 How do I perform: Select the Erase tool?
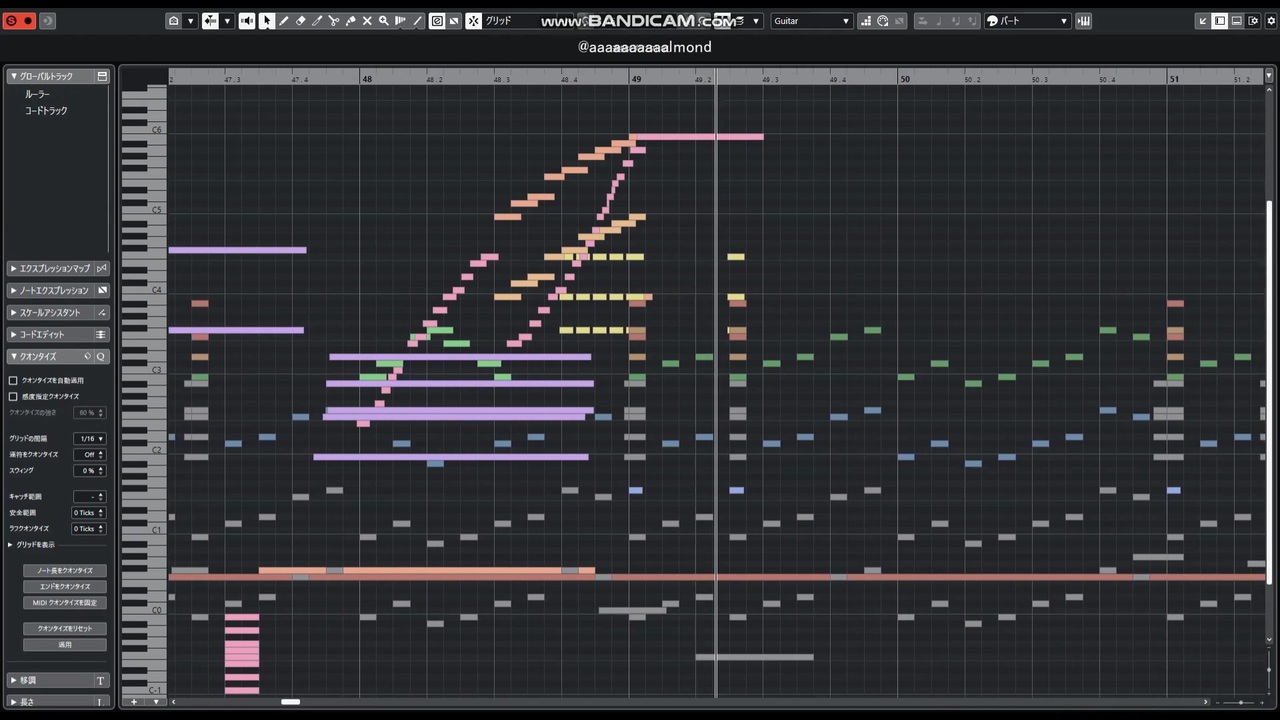[x=301, y=20]
